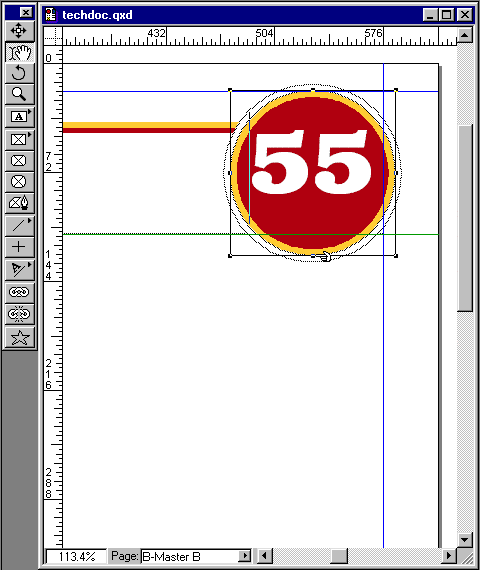
Task: Select the Item tool in the tool palette
Action: tap(20, 31)
